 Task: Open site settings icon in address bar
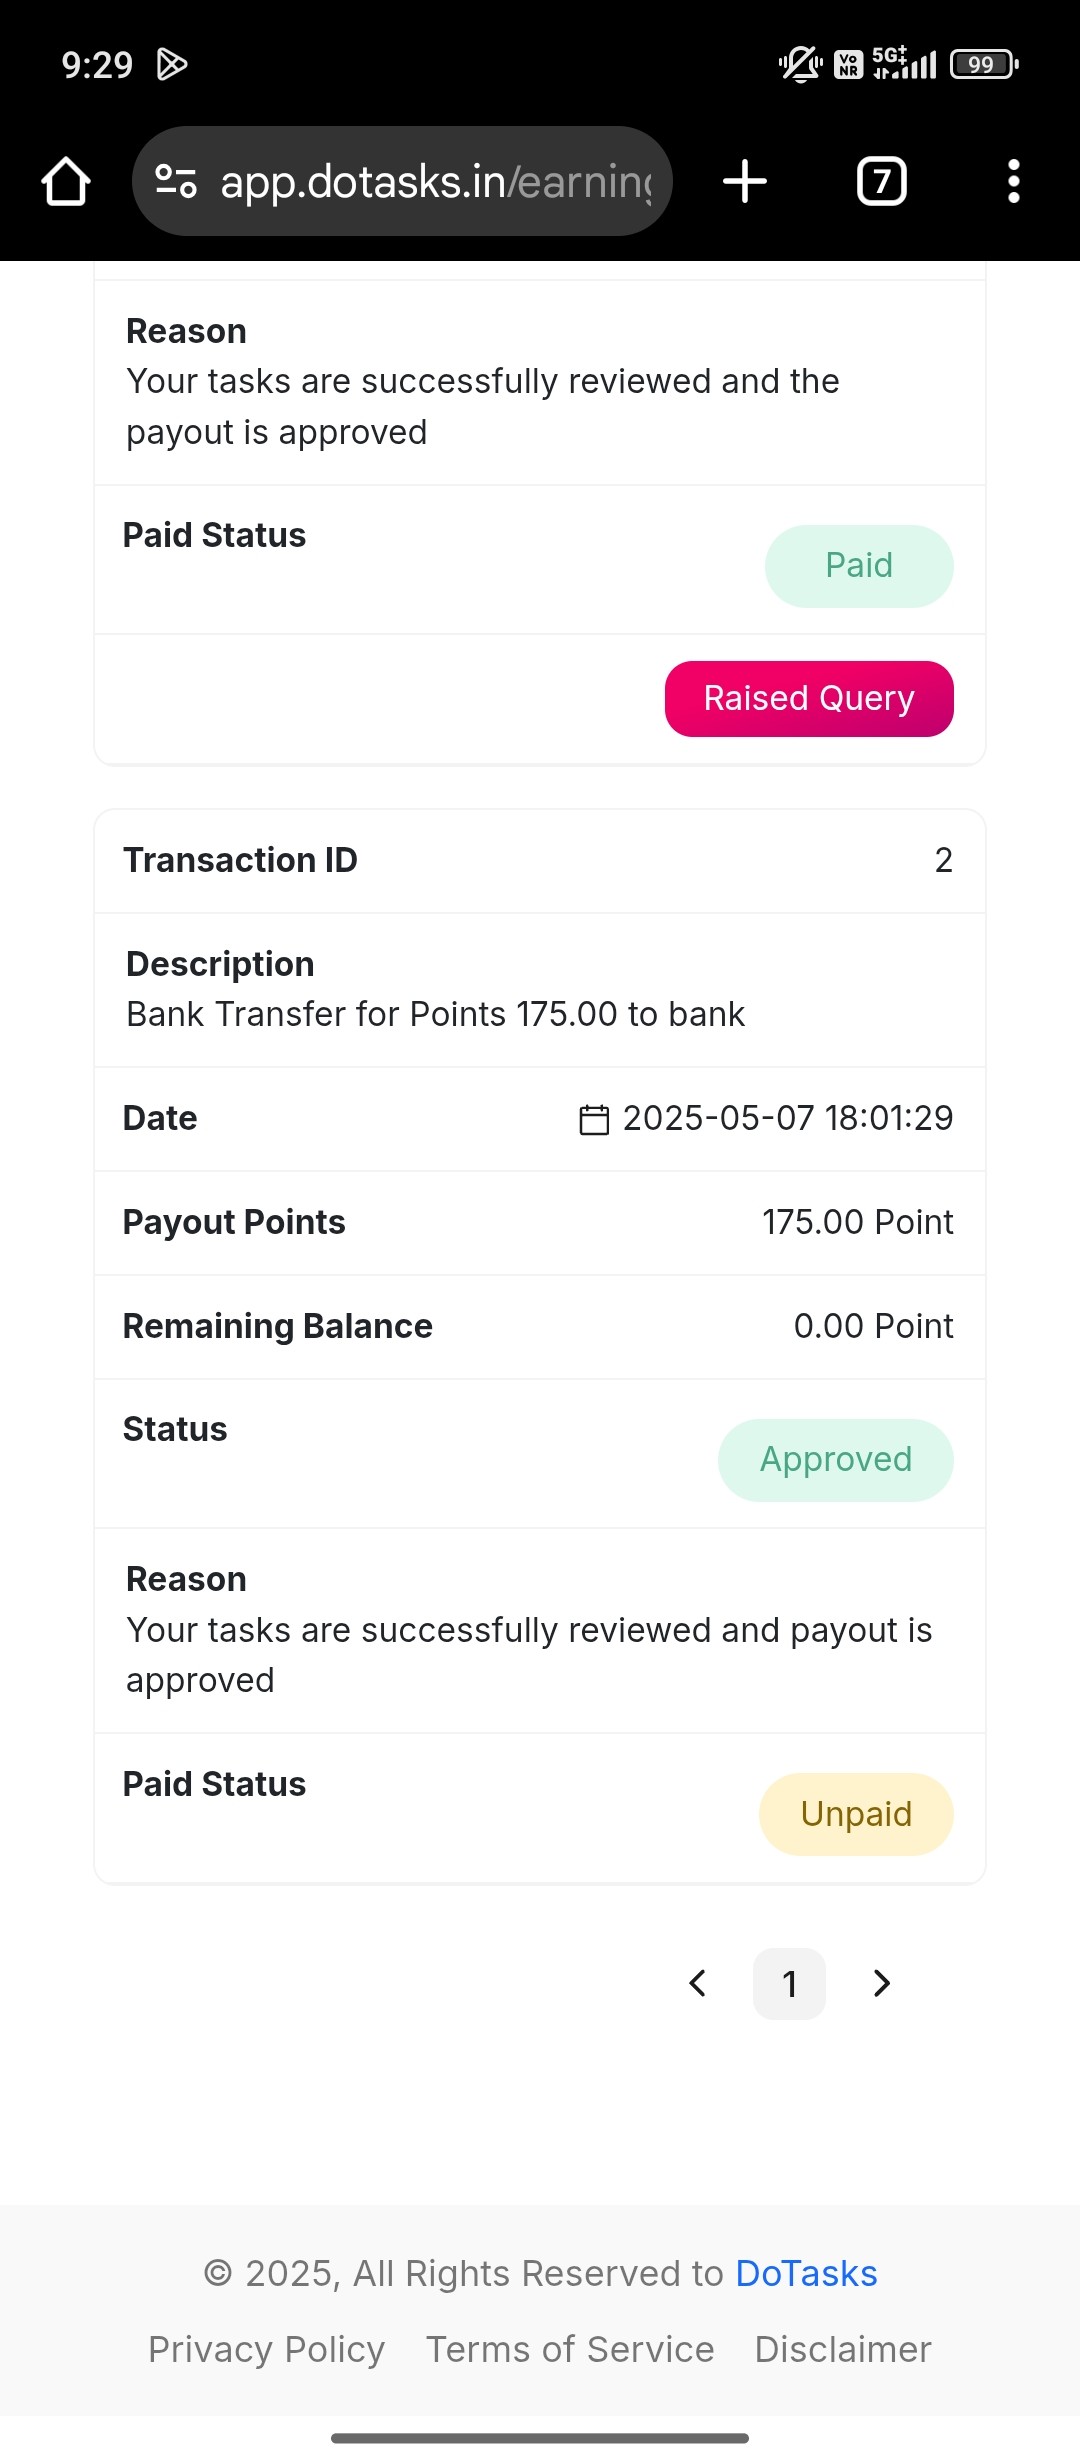pyautogui.click(x=176, y=181)
